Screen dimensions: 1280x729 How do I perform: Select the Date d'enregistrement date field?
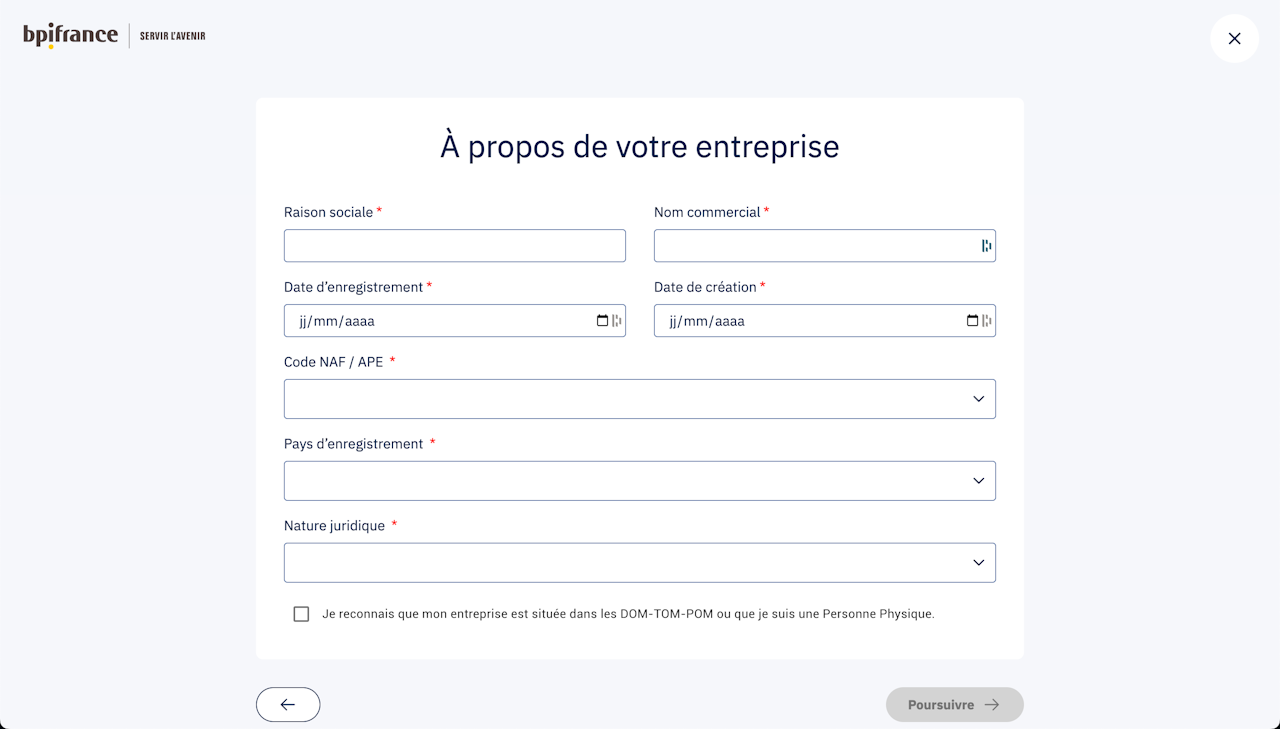[x=440, y=321]
